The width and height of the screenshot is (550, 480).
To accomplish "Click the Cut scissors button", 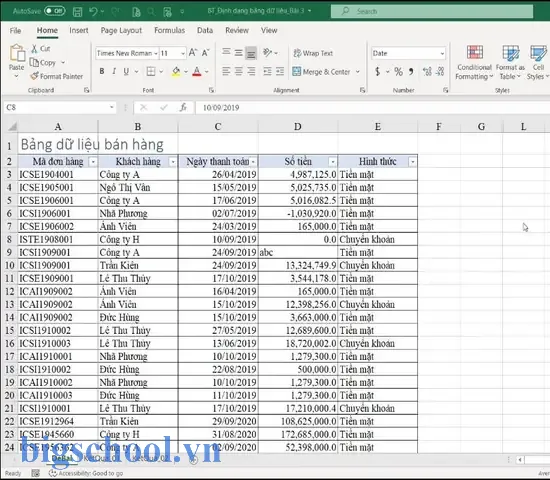I will coord(41,48).
